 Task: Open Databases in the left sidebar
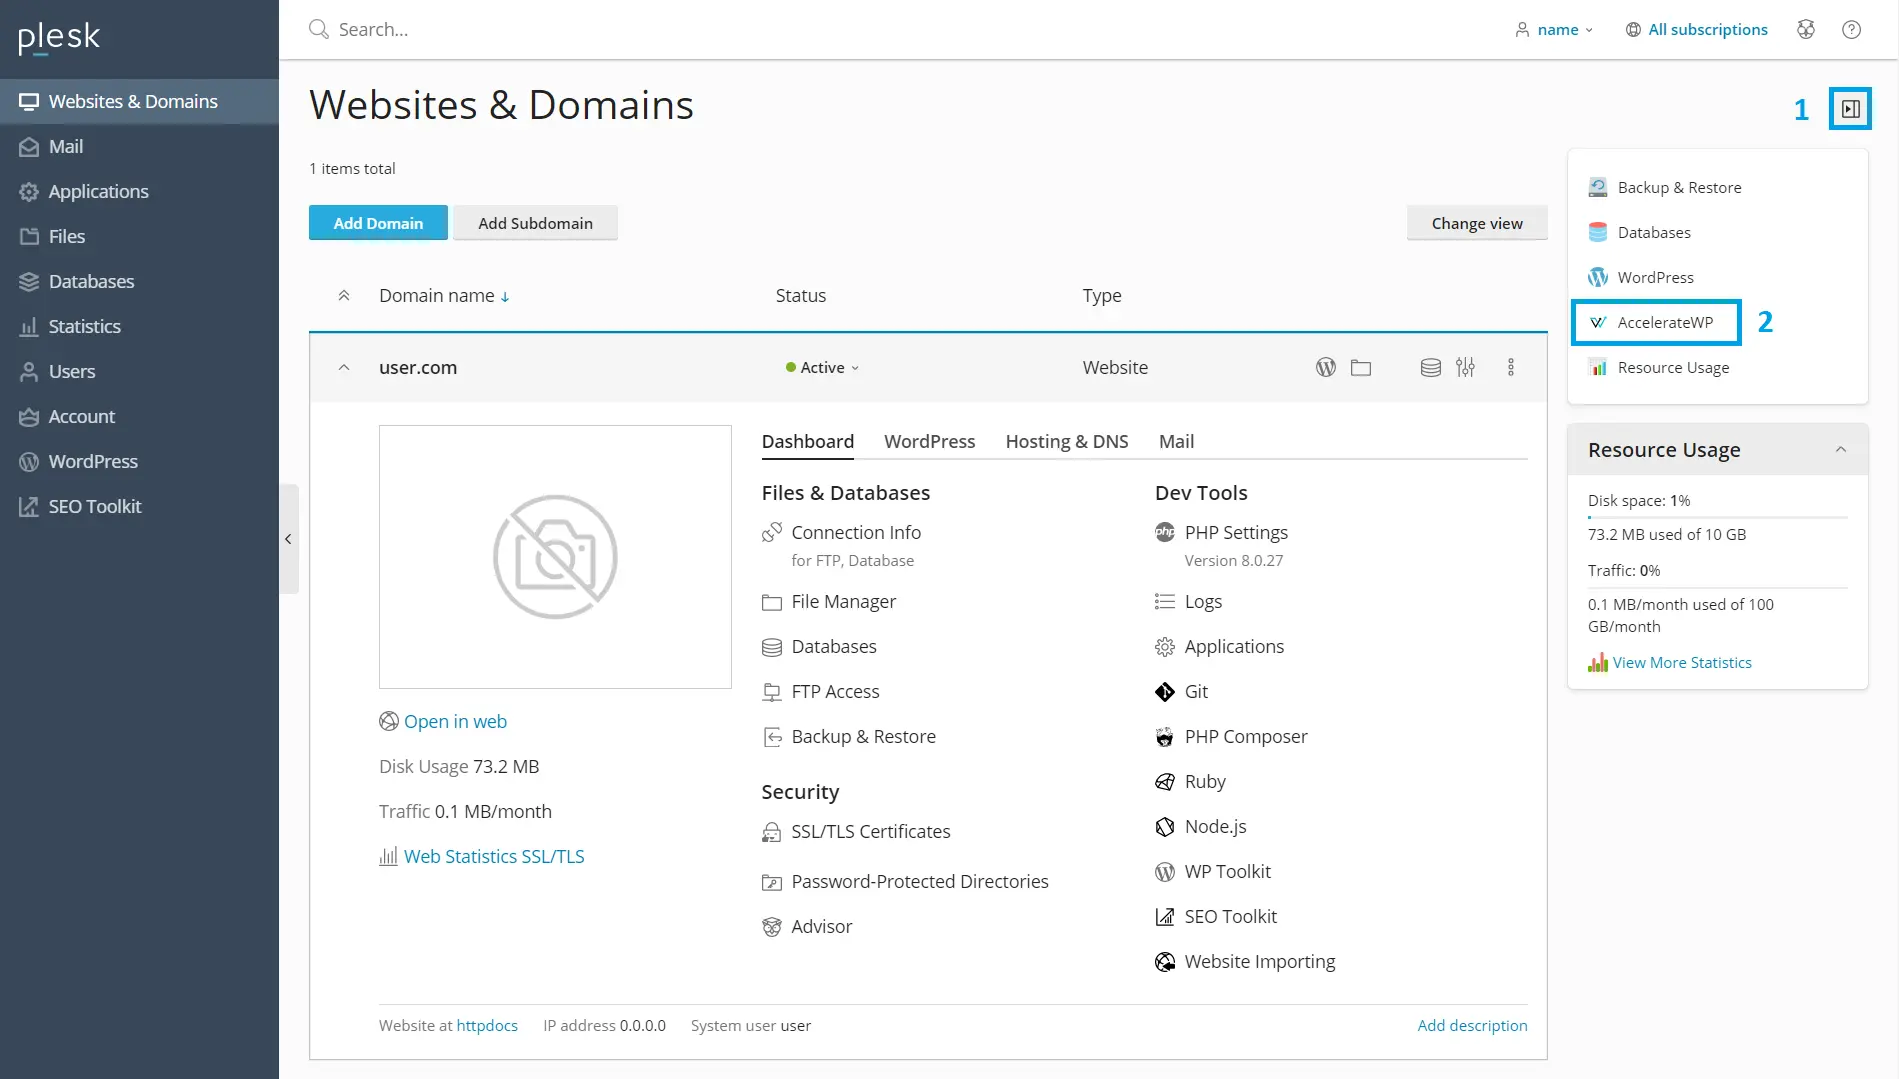point(139,281)
